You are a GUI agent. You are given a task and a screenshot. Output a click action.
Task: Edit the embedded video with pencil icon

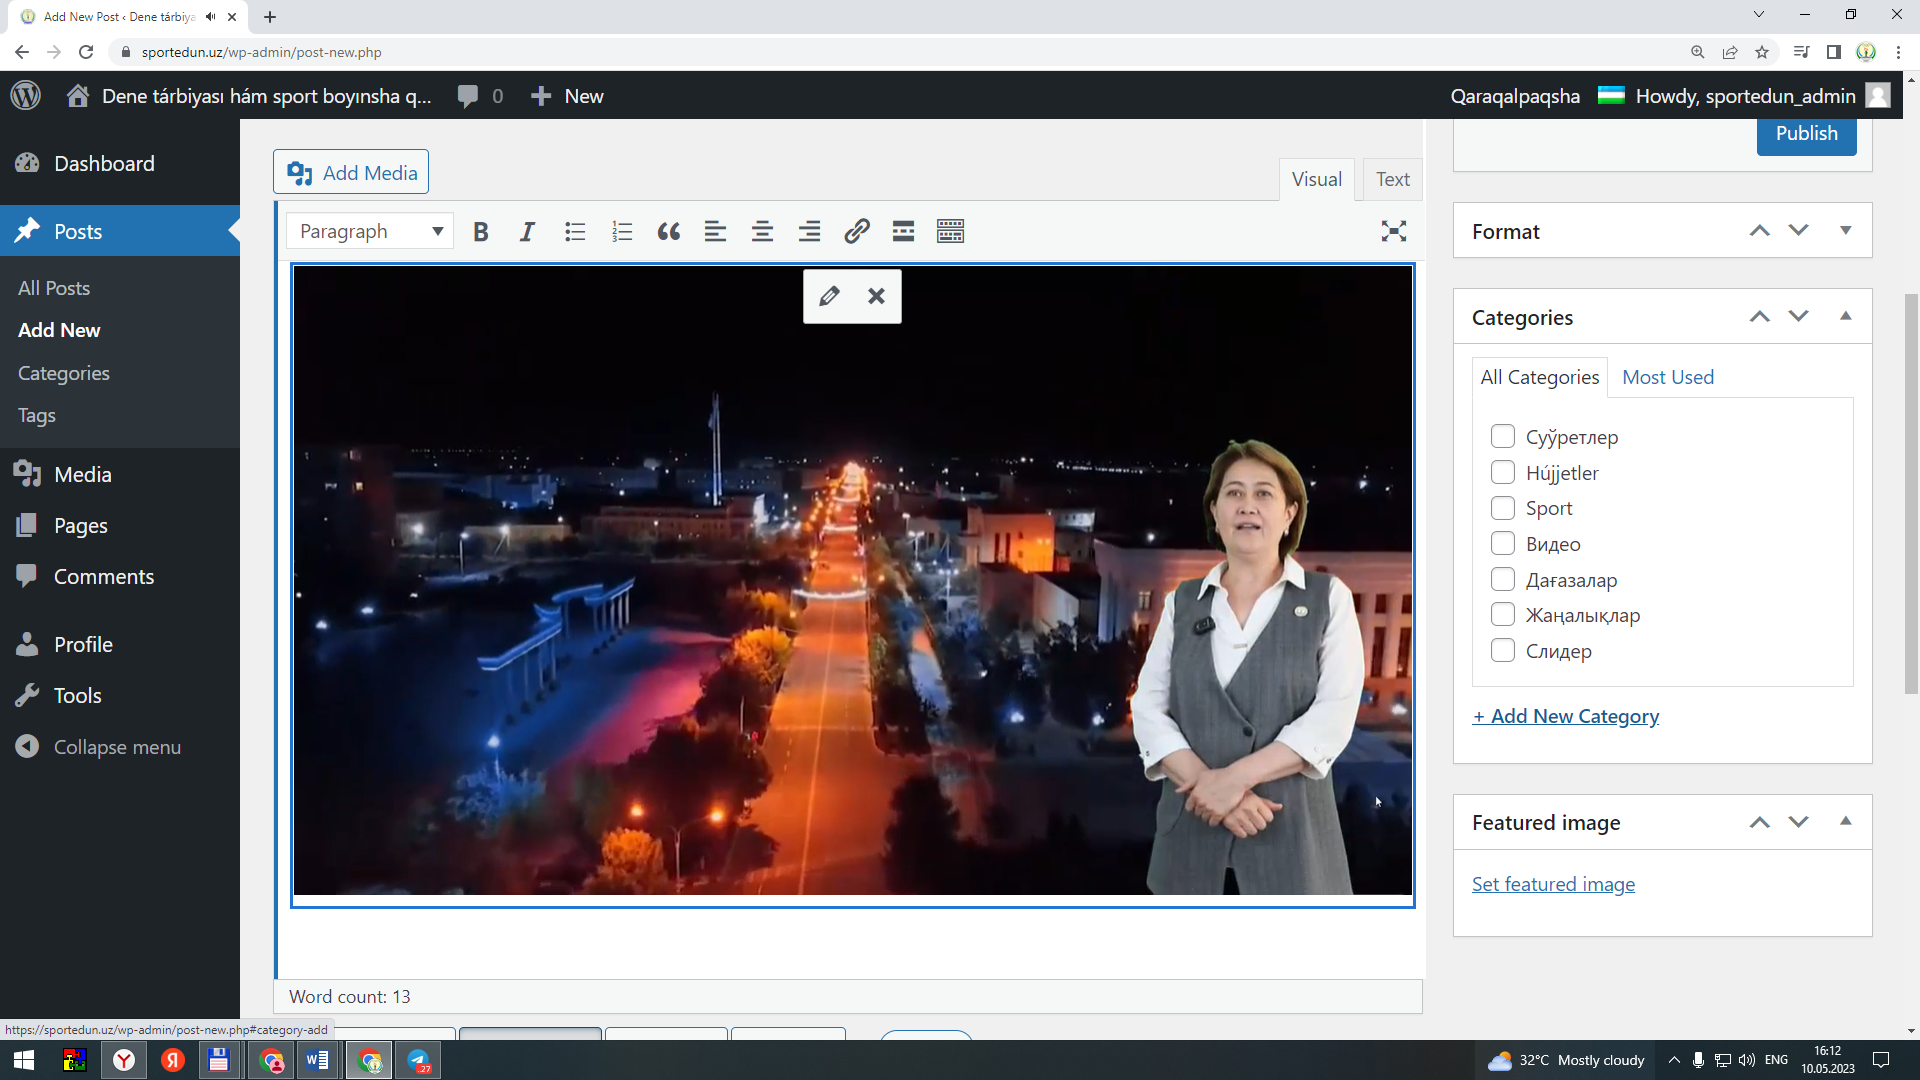[829, 296]
